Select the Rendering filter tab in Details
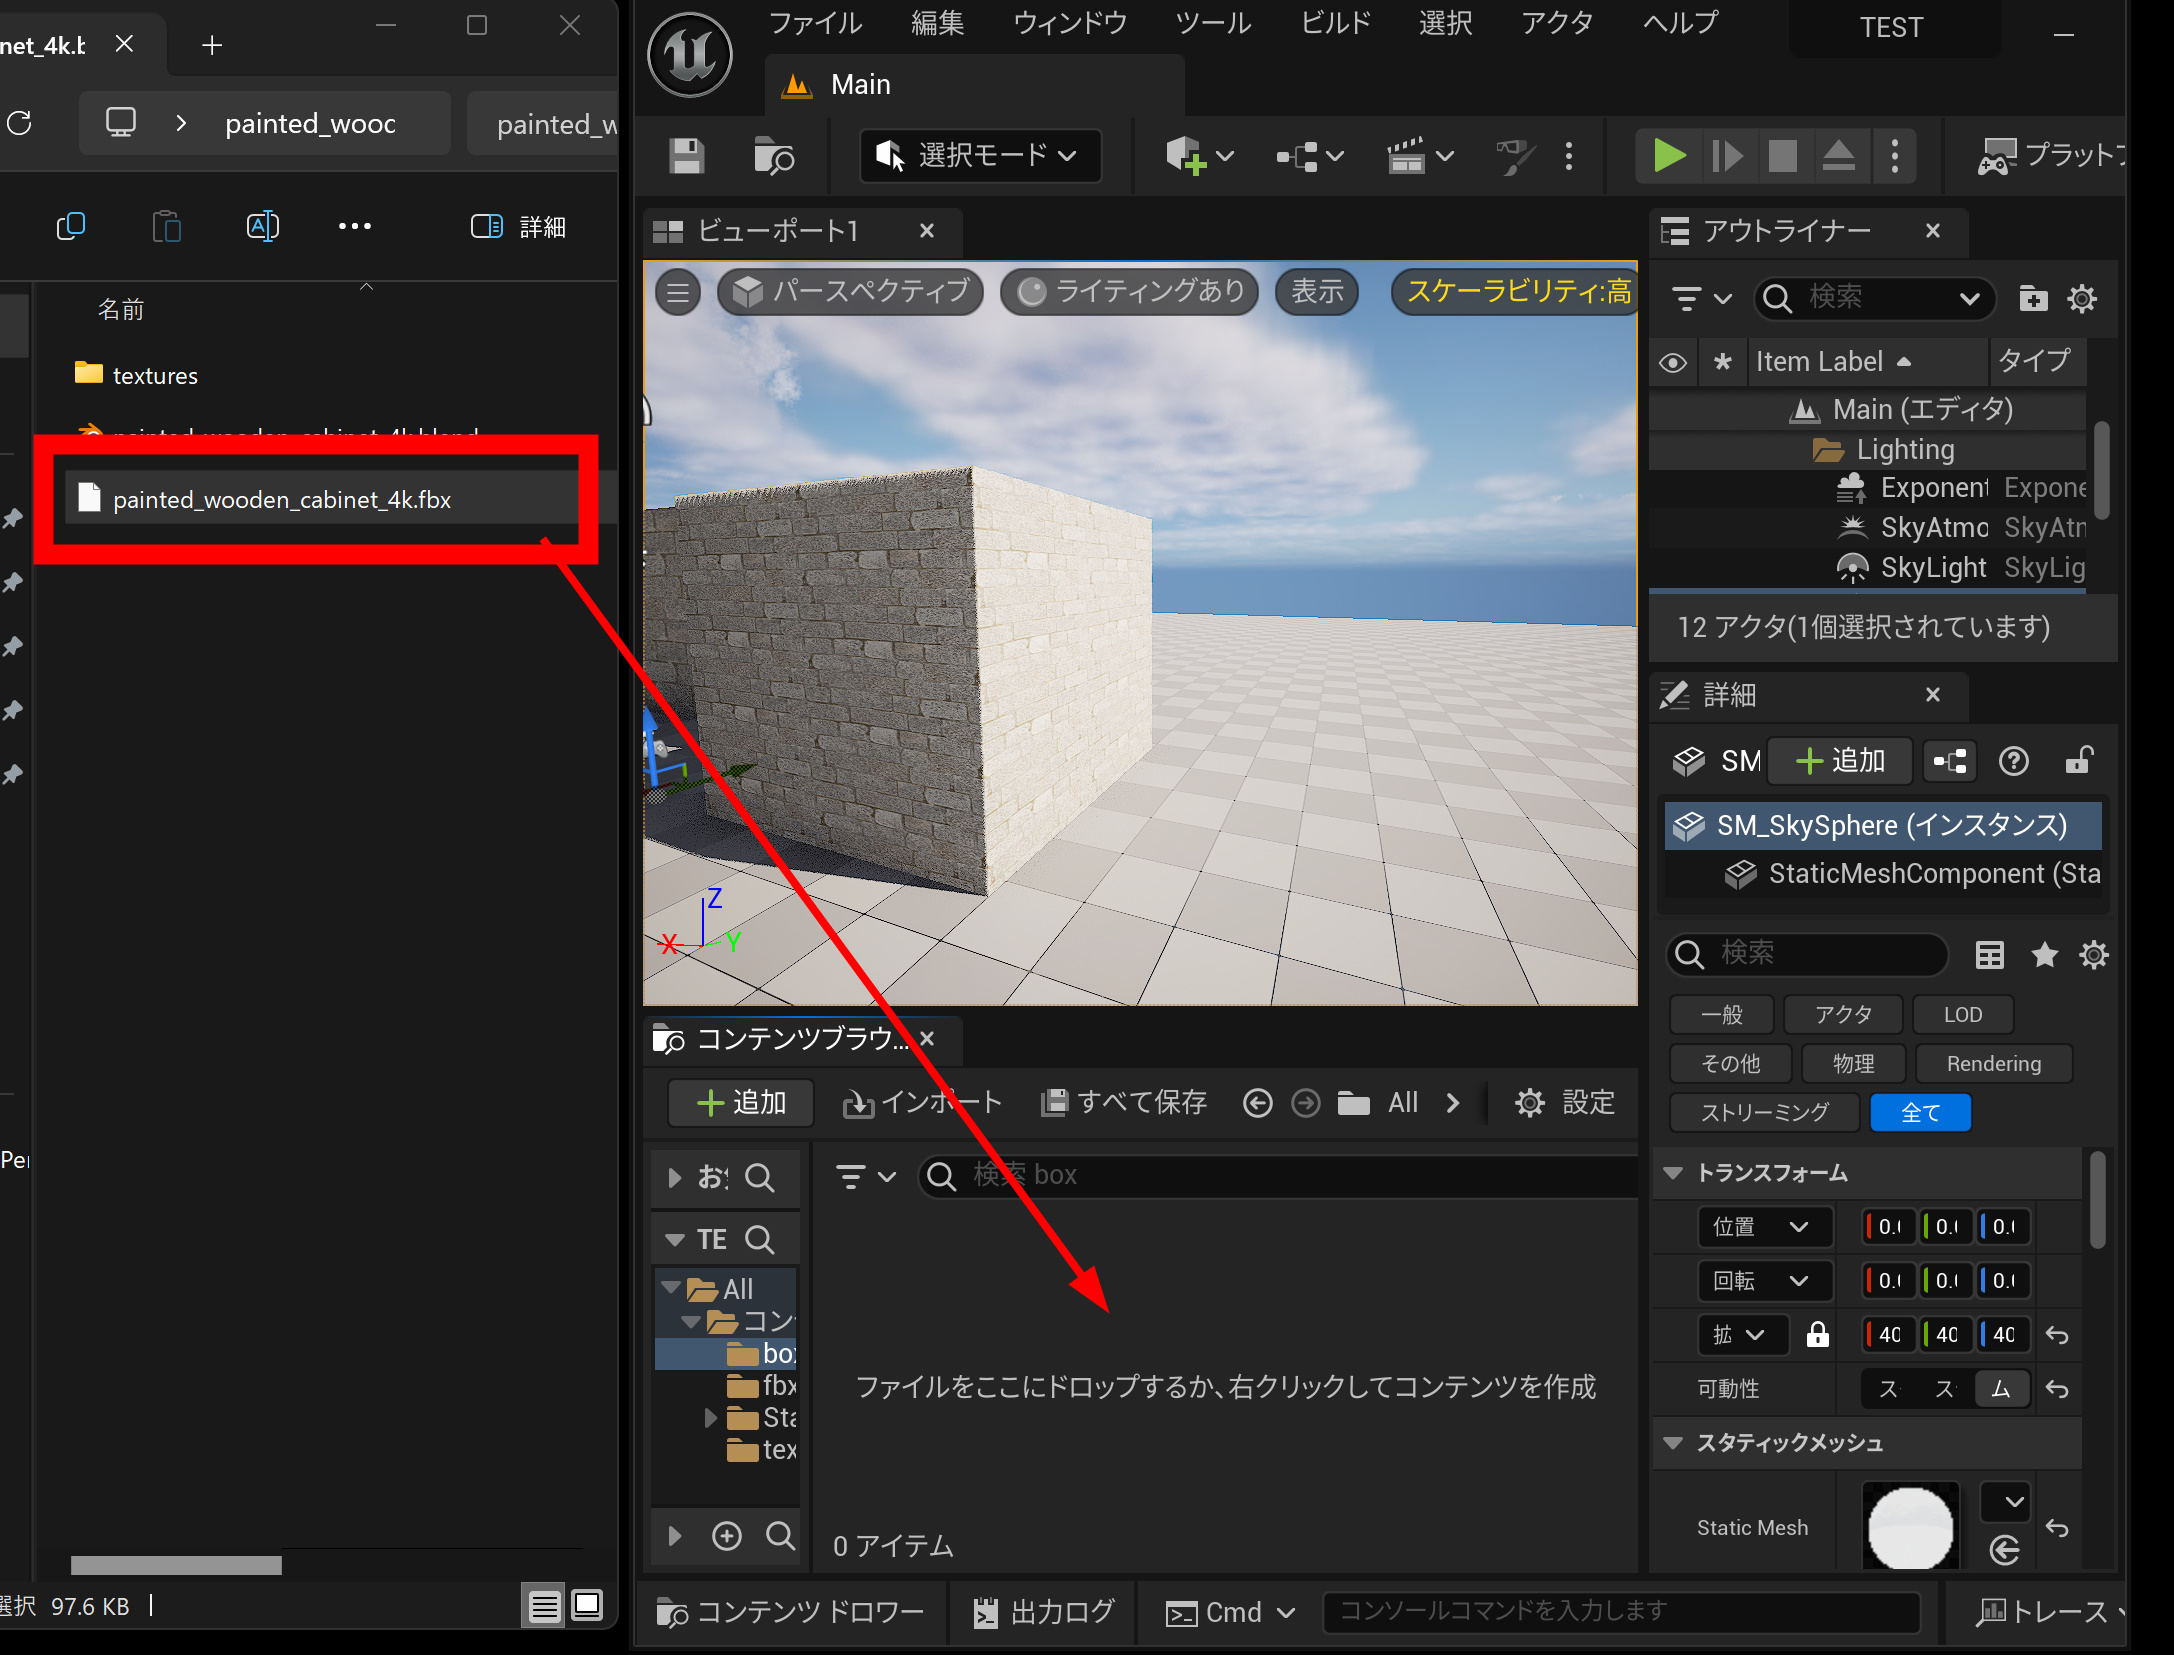This screenshot has height=1655, width=2174. tap(1993, 1064)
